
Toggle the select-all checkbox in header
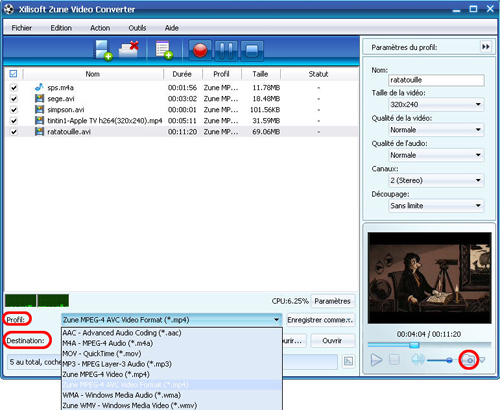pyautogui.click(x=13, y=74)
